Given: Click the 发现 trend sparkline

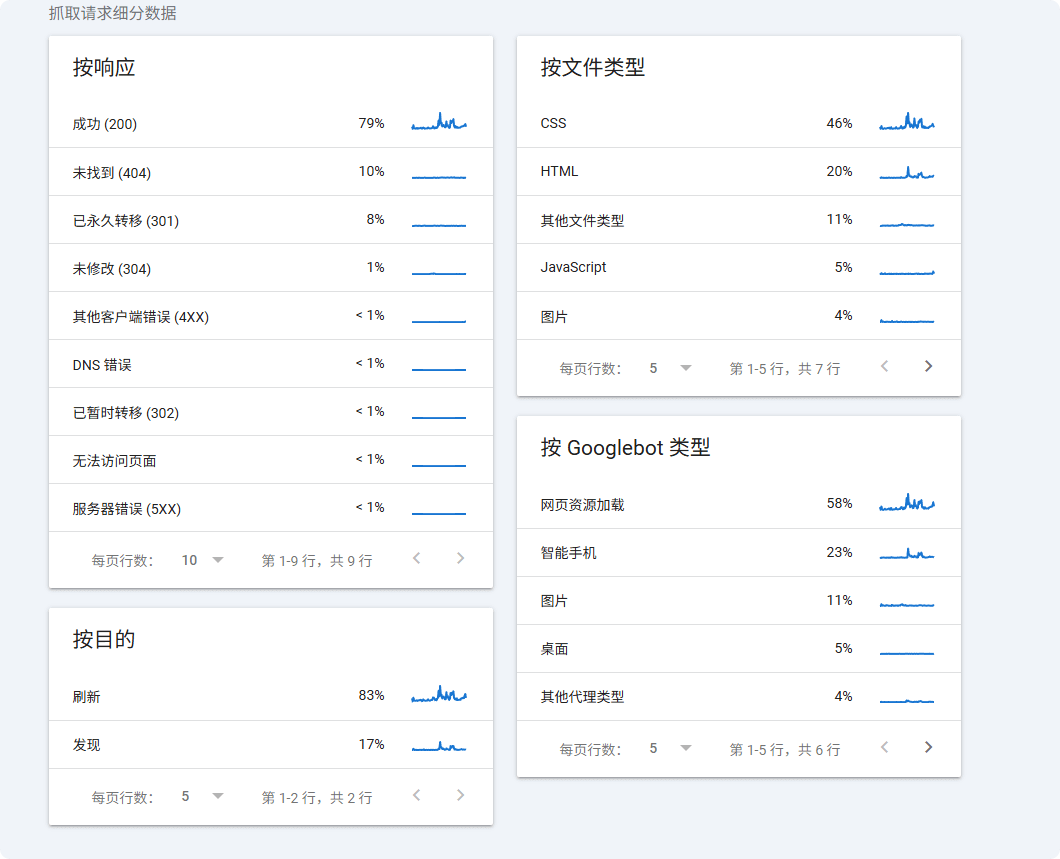Looking at the screenshot, I should 439,745.
